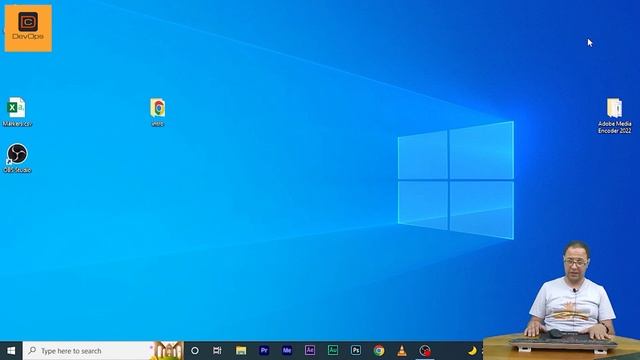The image size is (640, 360).
Task: Switch to the OBS Studio taskbar icon
Action: (425, 351)
